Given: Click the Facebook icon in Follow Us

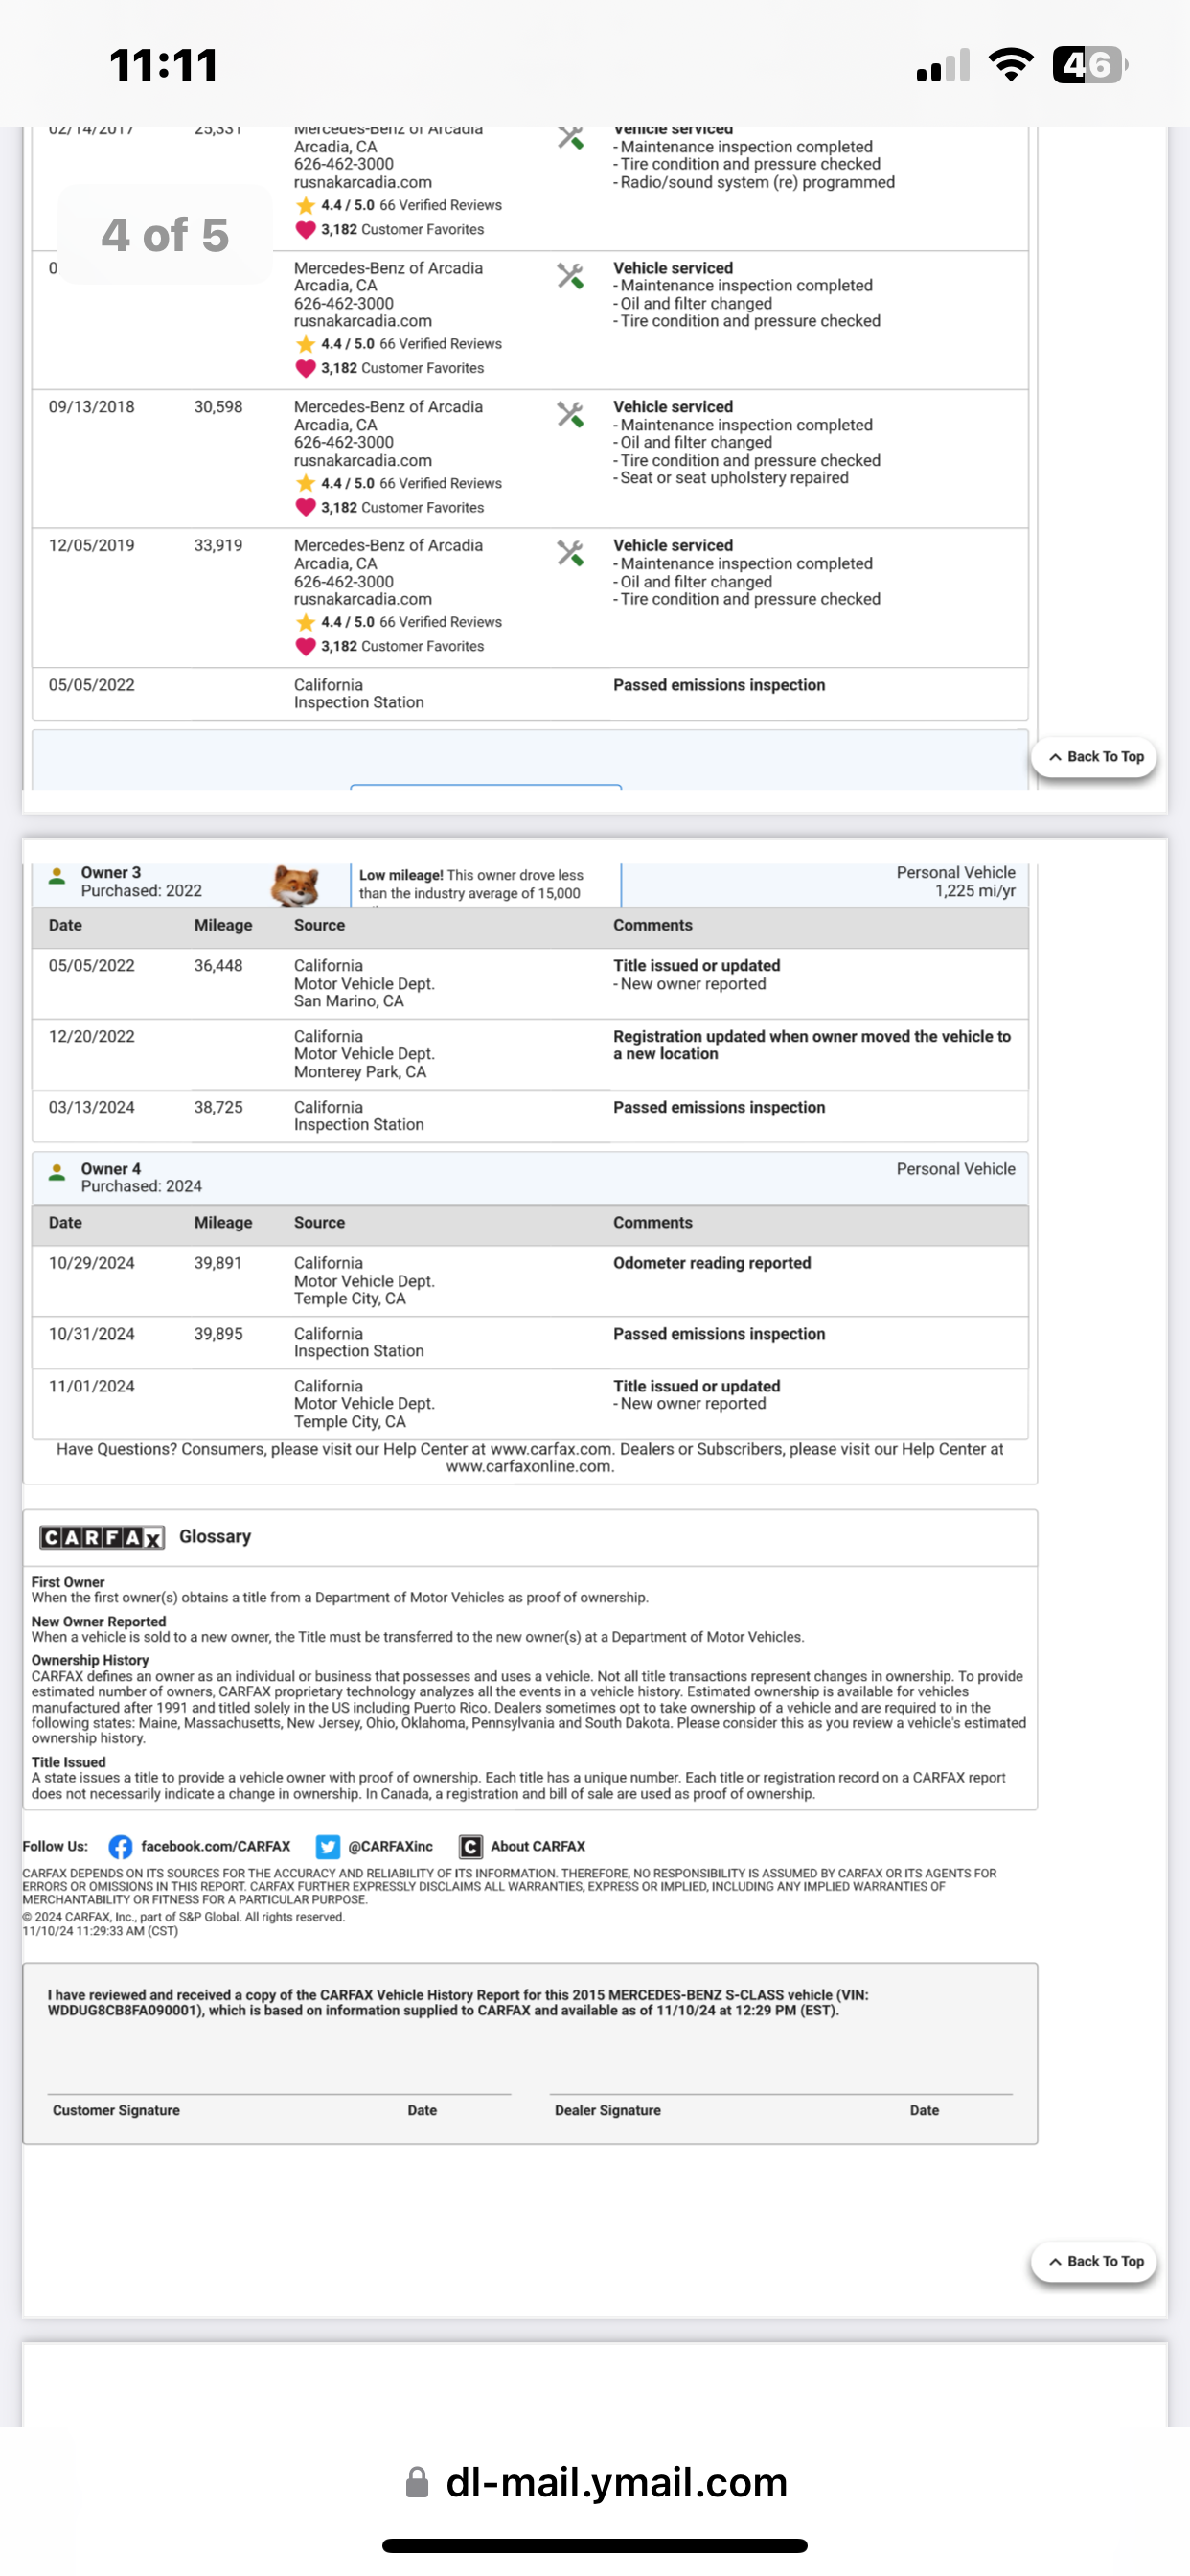Looking at the screenshot, I should point(120,1846).
